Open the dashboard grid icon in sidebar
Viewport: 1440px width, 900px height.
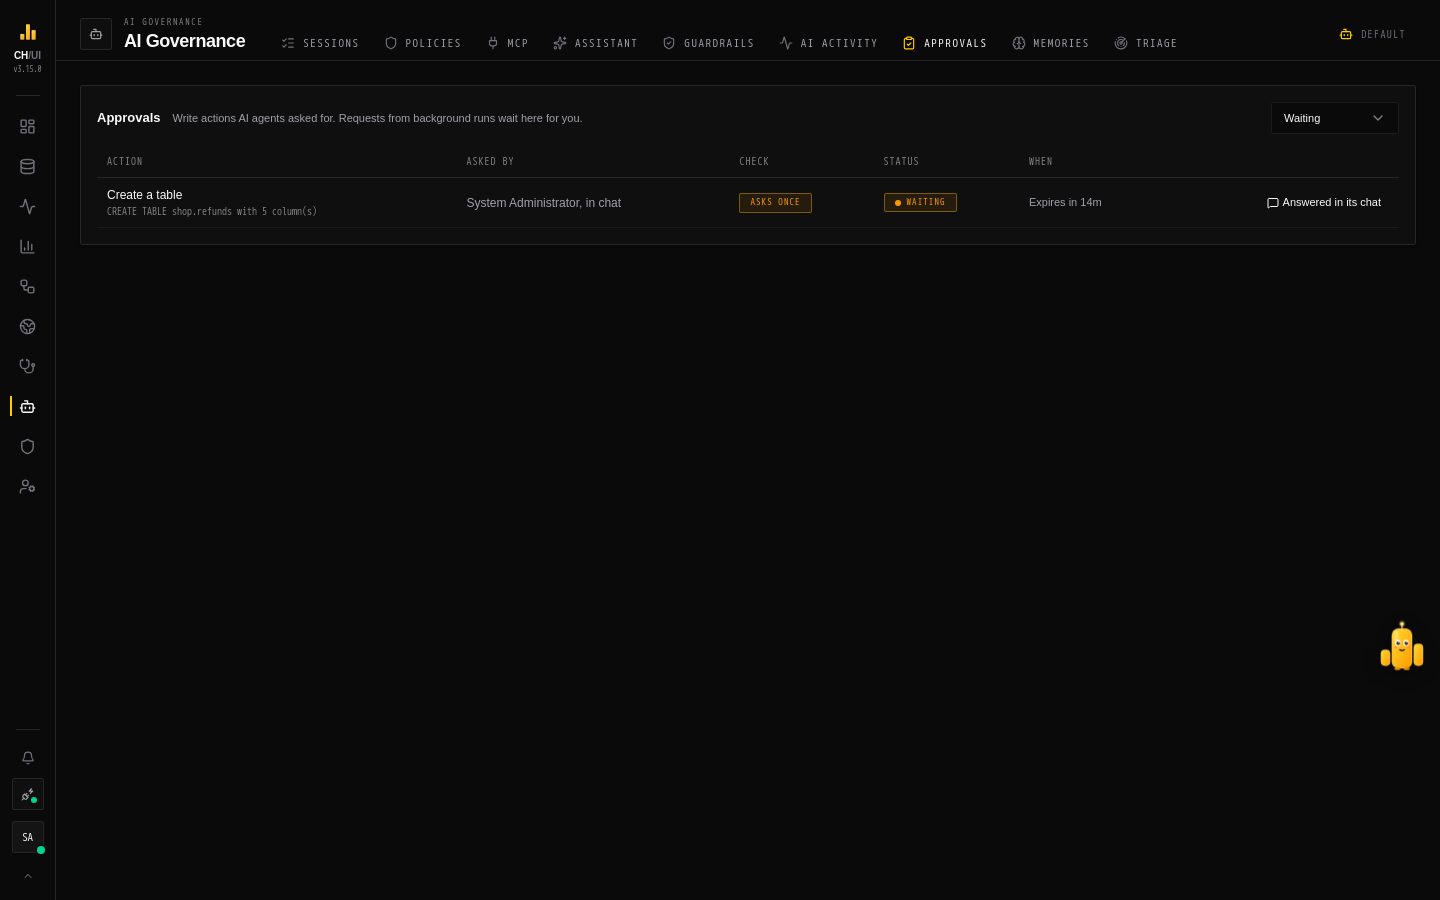(27, 127)
